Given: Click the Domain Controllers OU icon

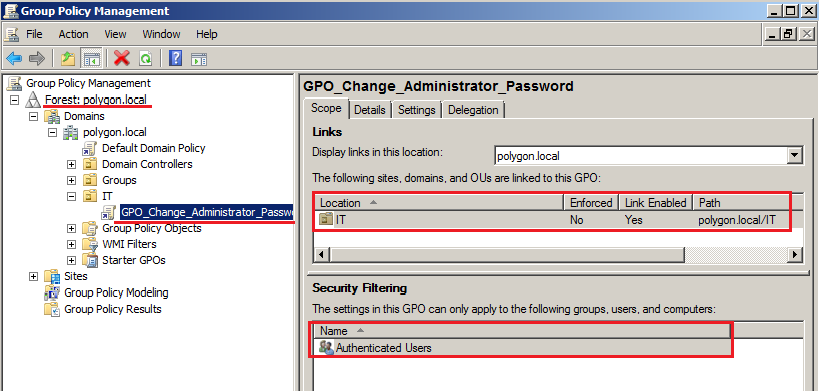Looking at the screenshot, I should (90, 164).
